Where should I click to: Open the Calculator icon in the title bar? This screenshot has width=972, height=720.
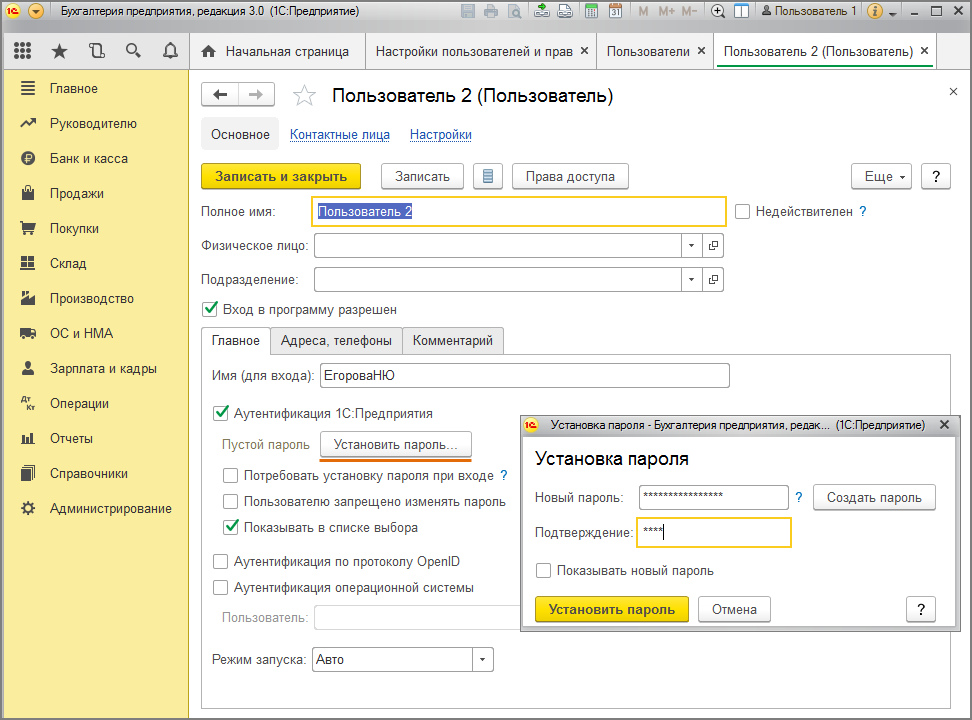(x=591, y=11)
